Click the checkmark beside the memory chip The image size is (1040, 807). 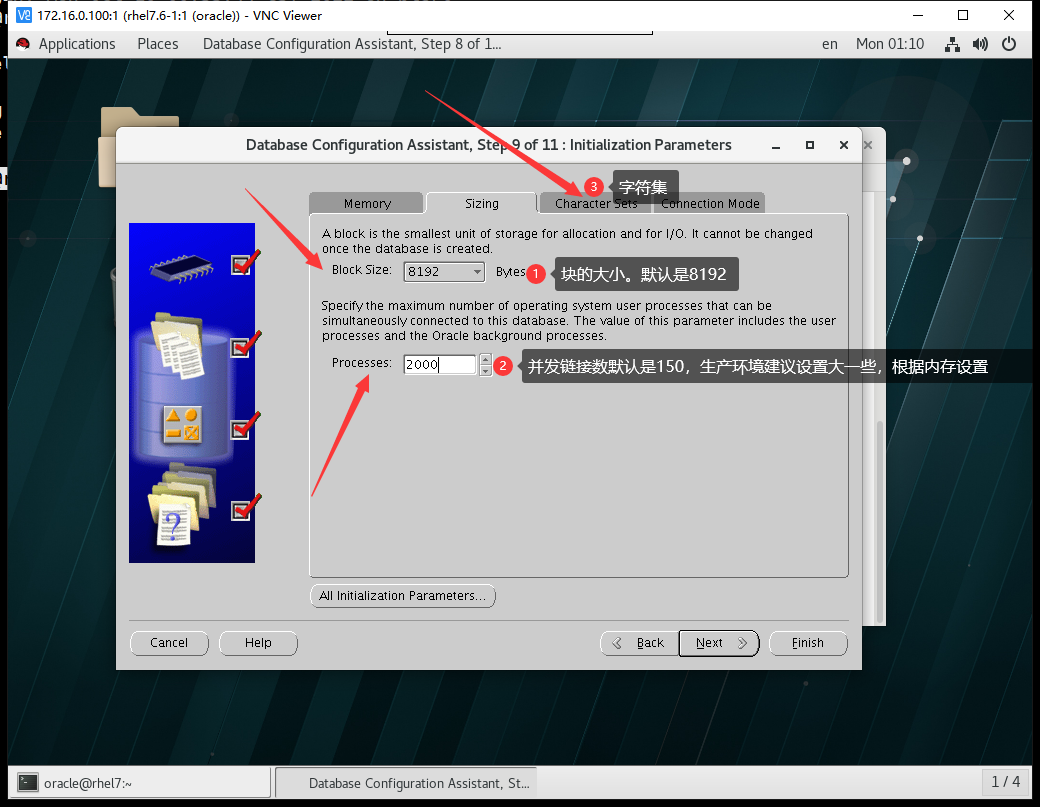click(244, 263)
